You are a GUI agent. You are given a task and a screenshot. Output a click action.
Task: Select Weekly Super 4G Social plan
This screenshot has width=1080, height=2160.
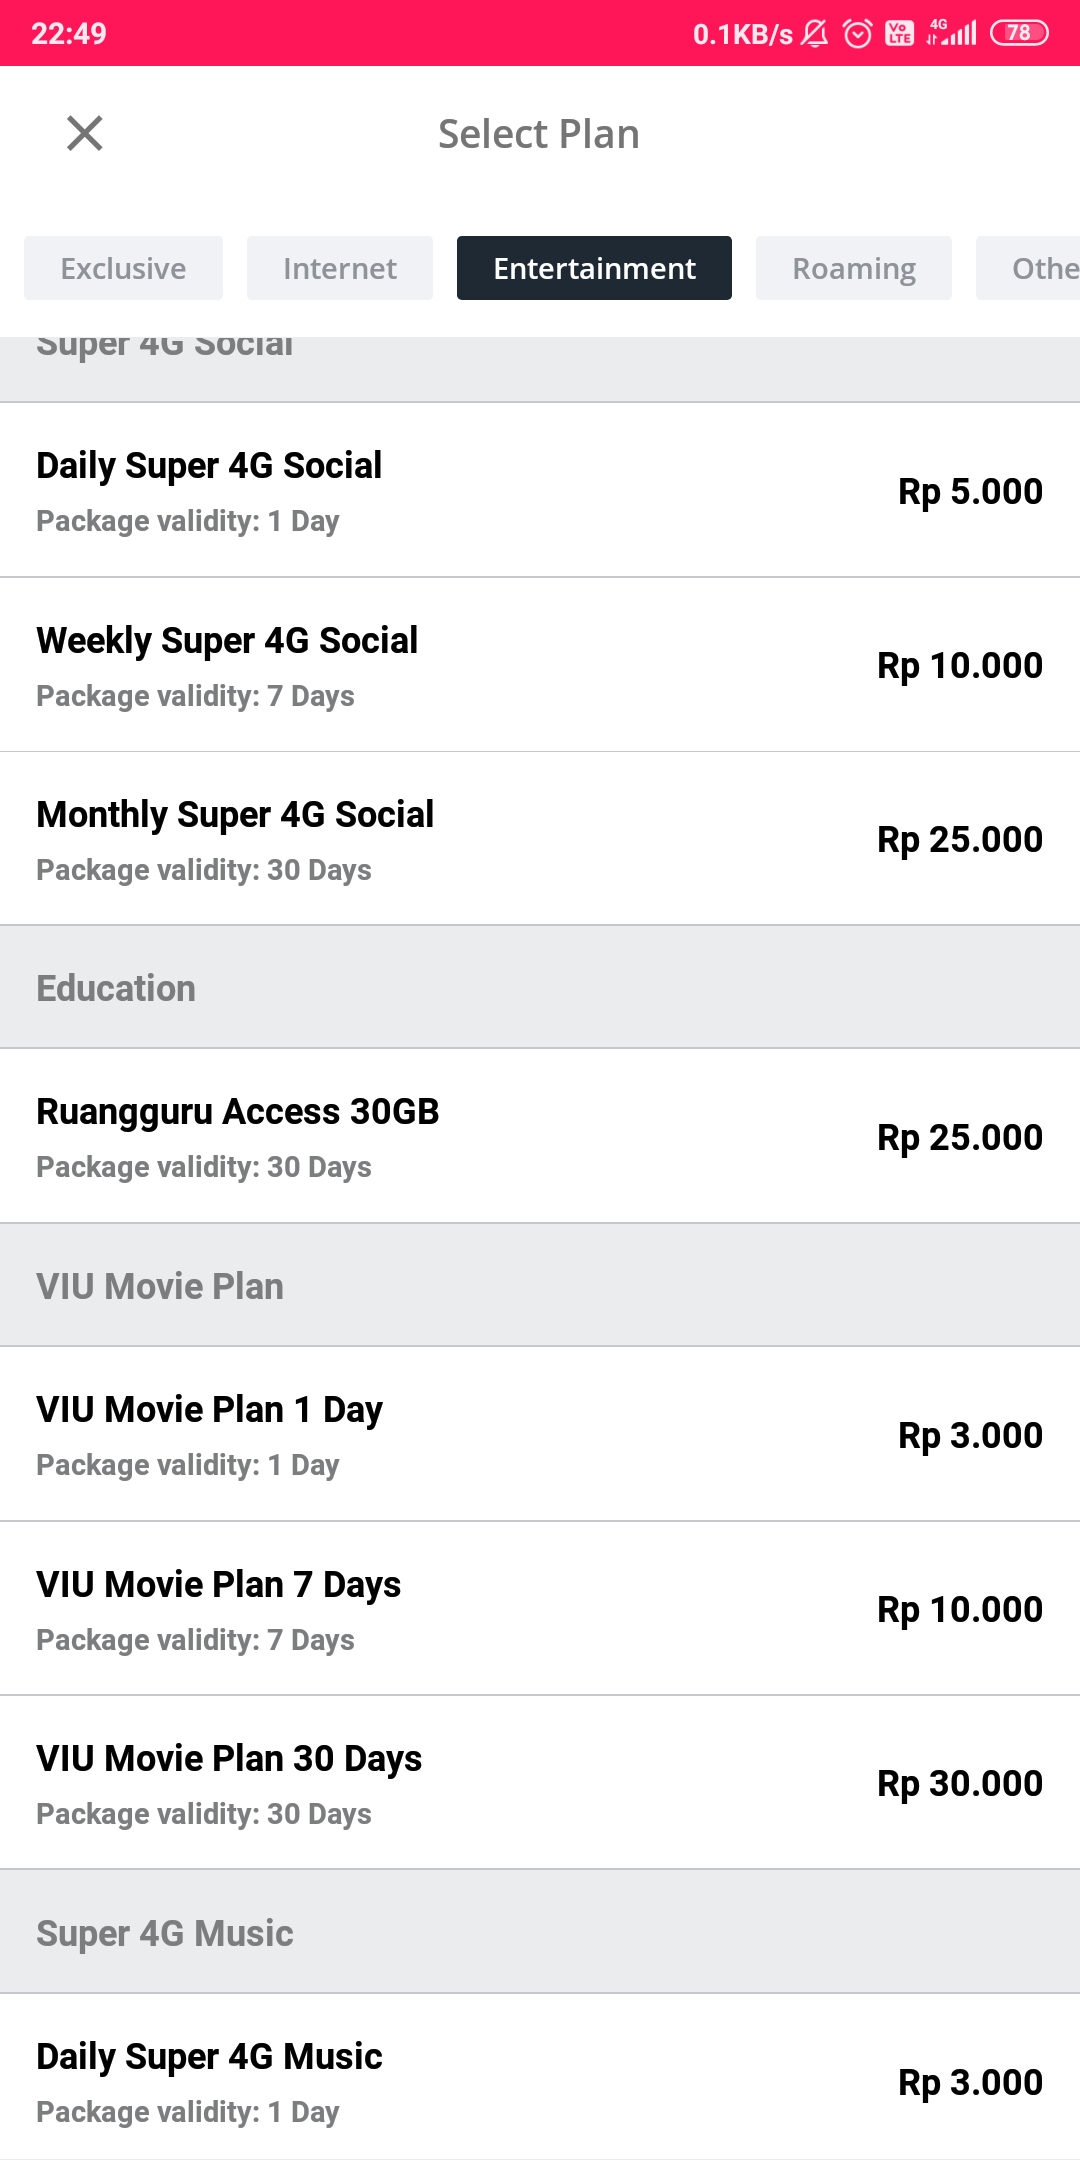tap(540, 665)
